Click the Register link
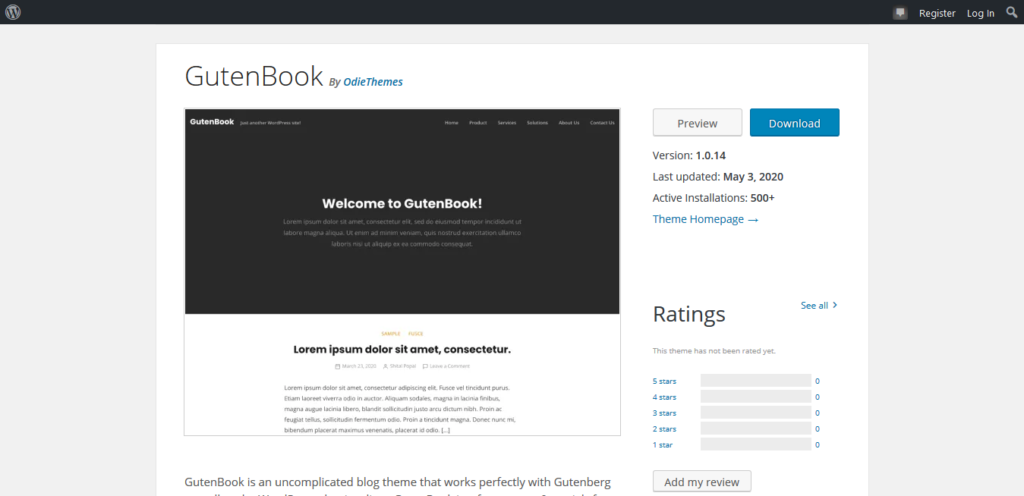This screenshot has height=496, width=1024. click(x=937, y=13)
